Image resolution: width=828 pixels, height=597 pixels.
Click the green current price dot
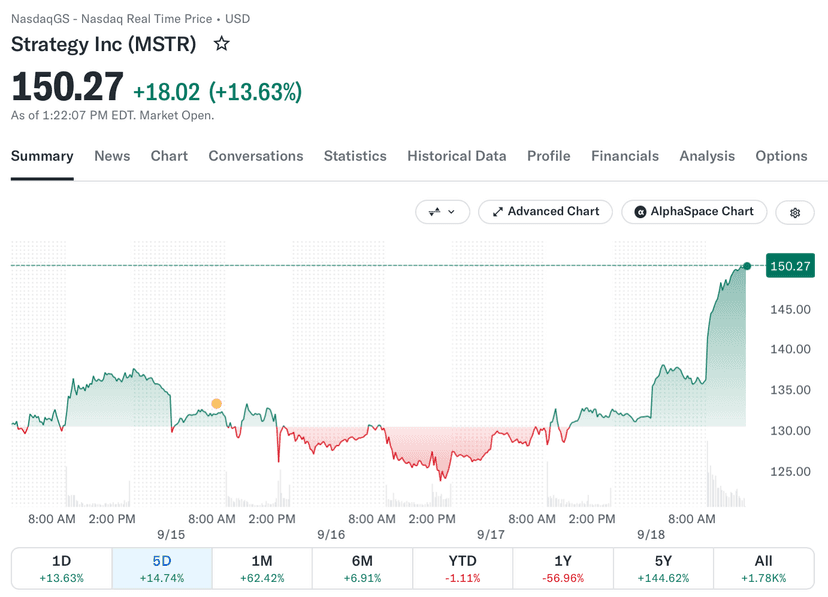(747, 266)
